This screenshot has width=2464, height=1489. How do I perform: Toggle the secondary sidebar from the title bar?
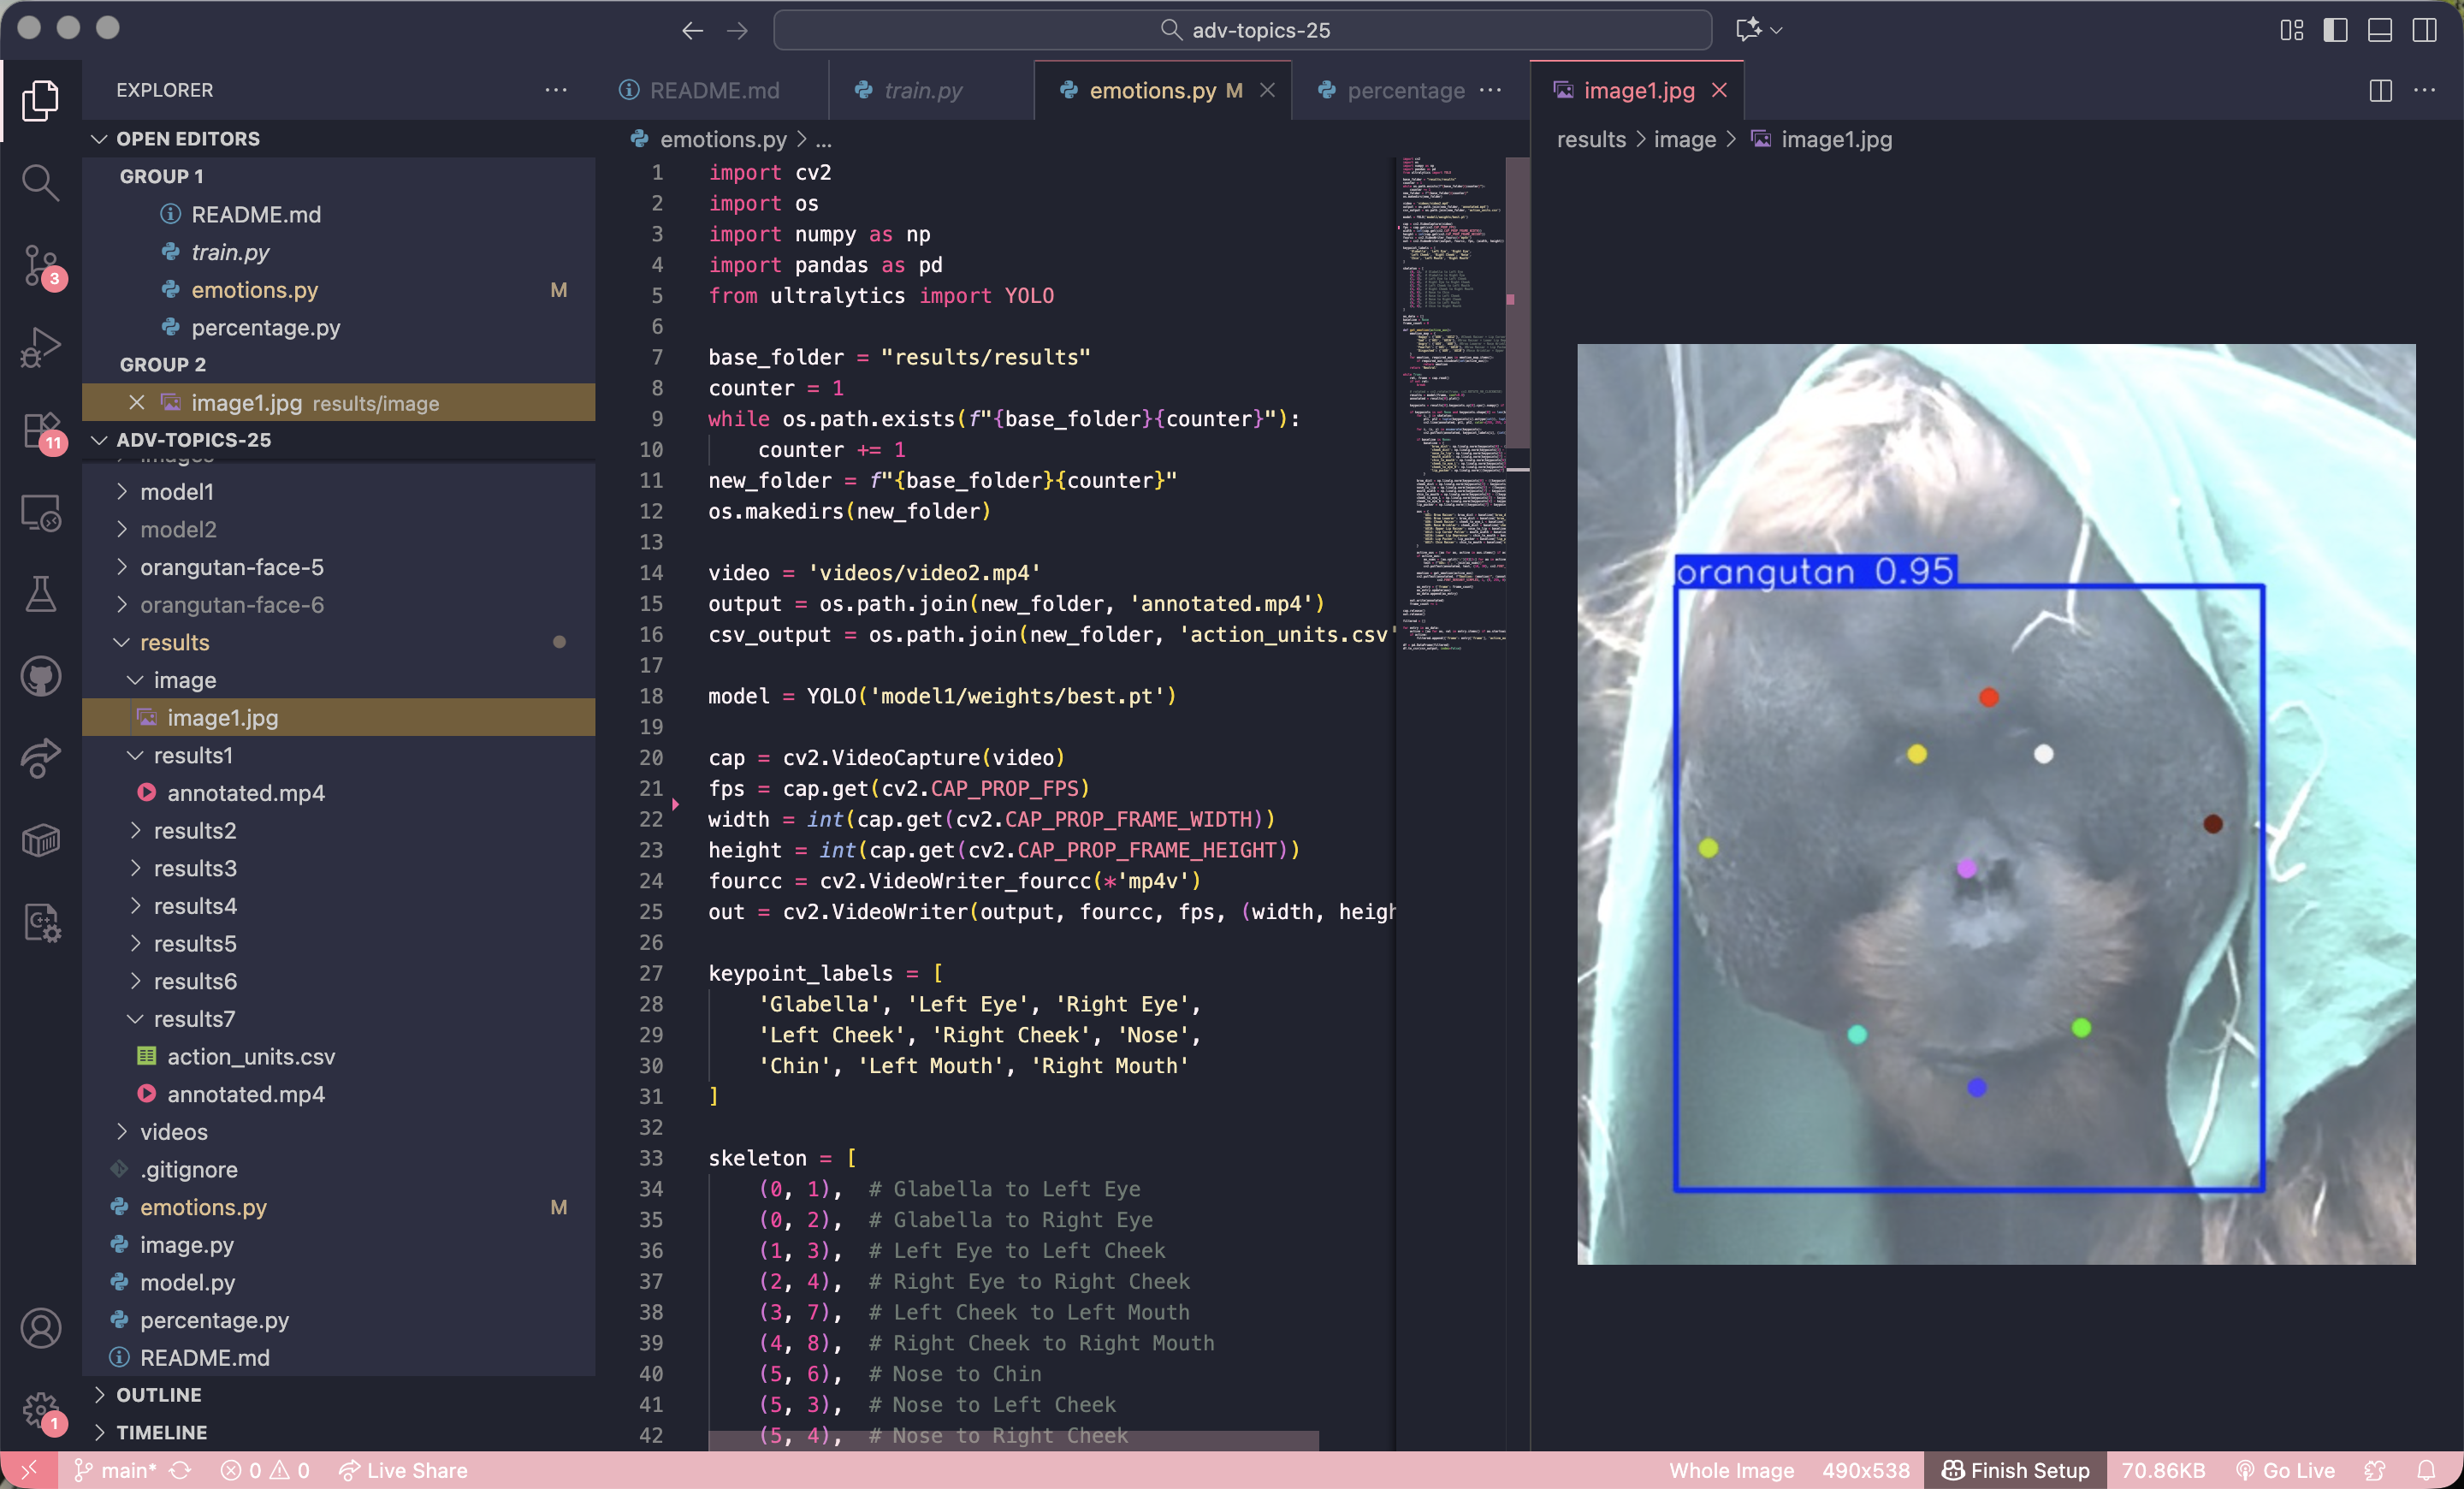(x=2424, y=30)
